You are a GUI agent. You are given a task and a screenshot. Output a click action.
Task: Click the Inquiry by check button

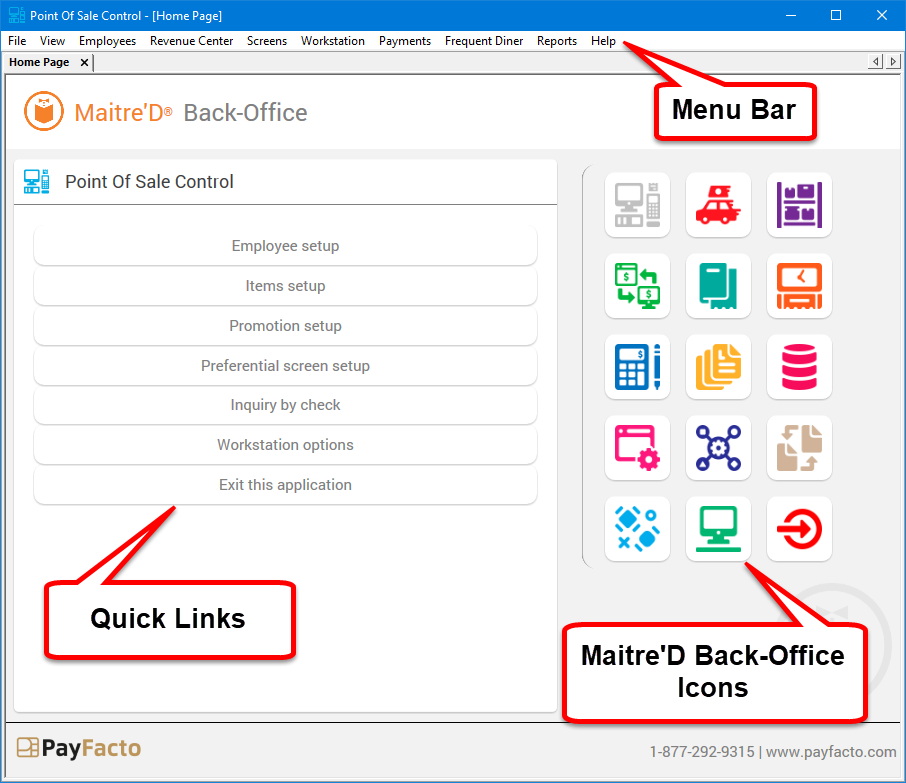point(285,405)
